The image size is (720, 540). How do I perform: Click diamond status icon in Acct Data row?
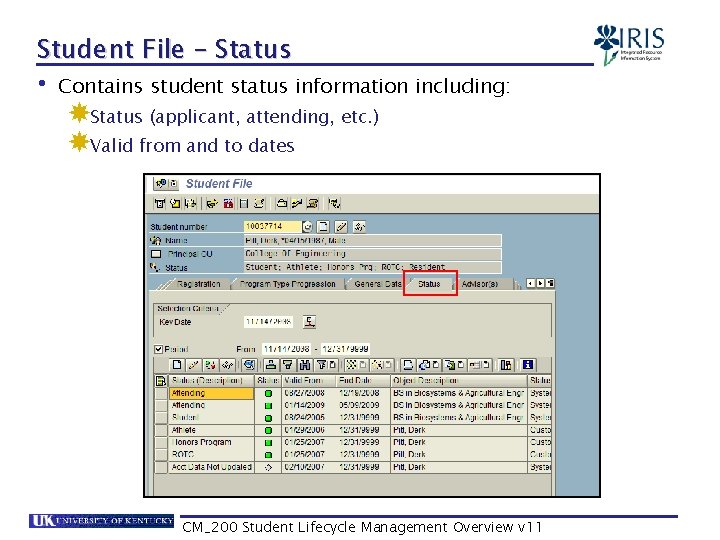tap(268, 467)
